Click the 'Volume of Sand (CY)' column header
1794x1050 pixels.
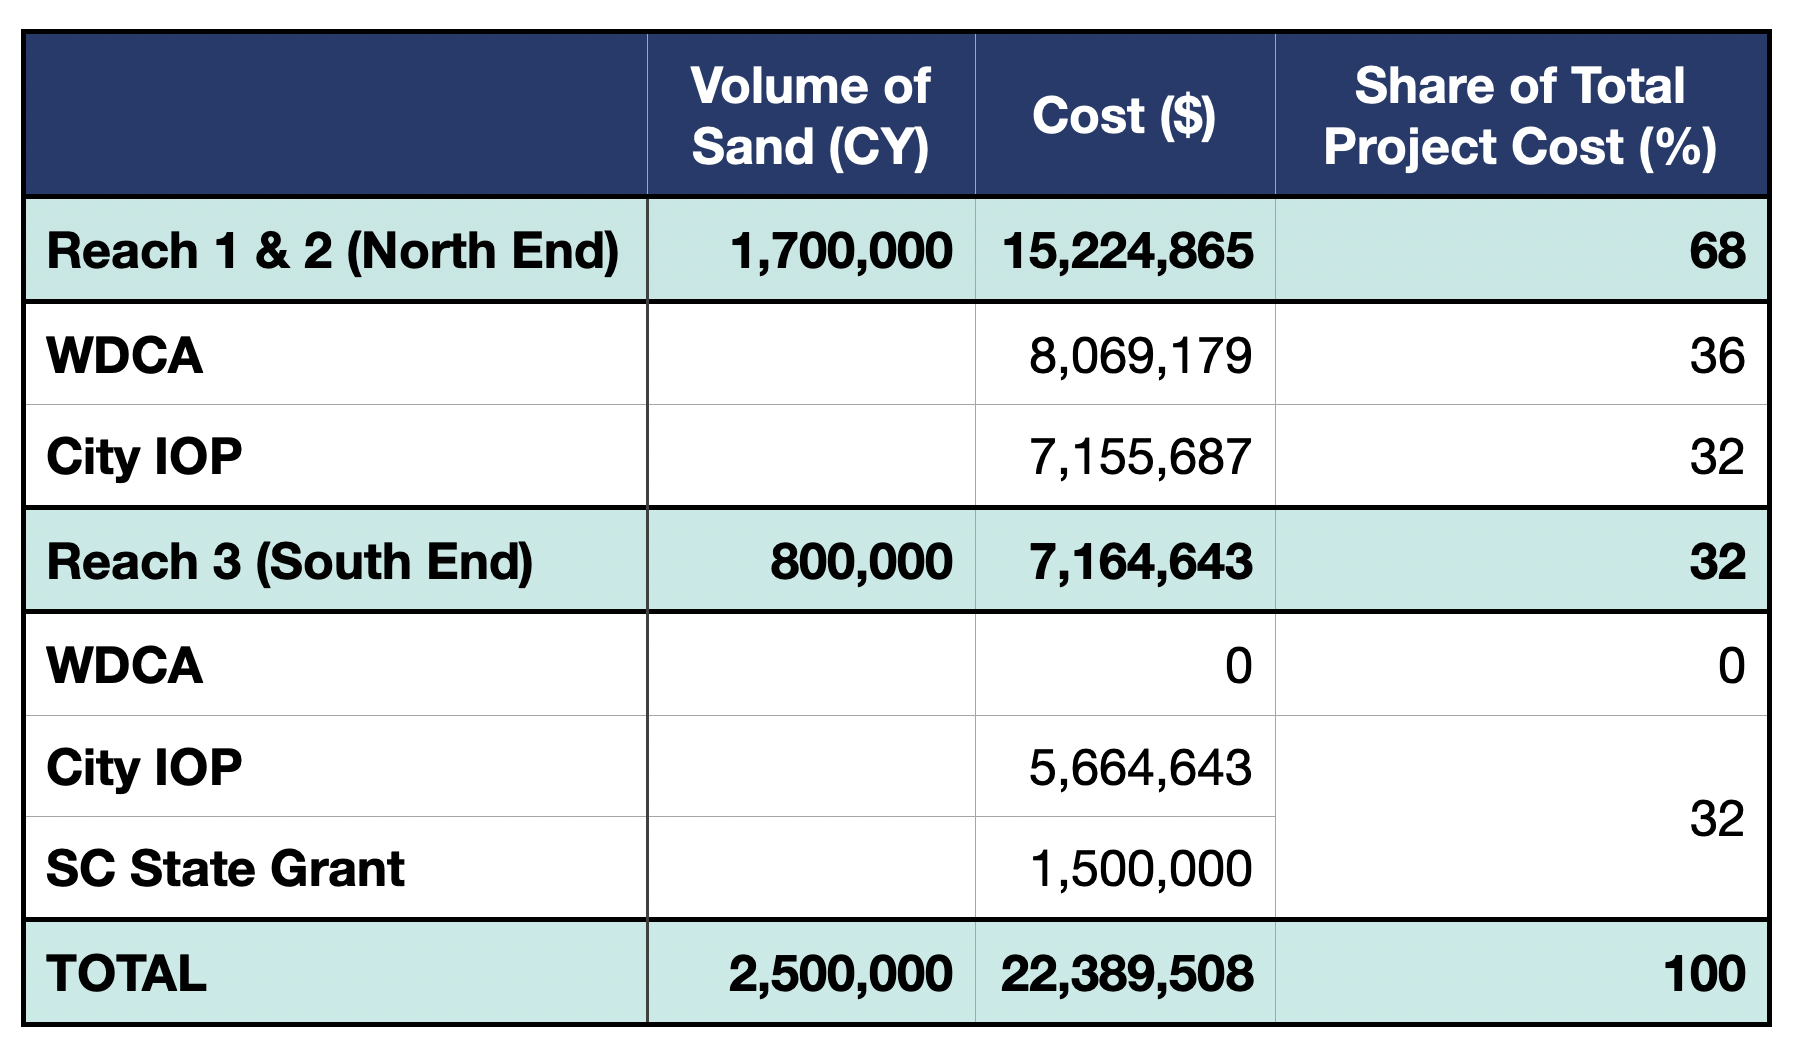811,115
